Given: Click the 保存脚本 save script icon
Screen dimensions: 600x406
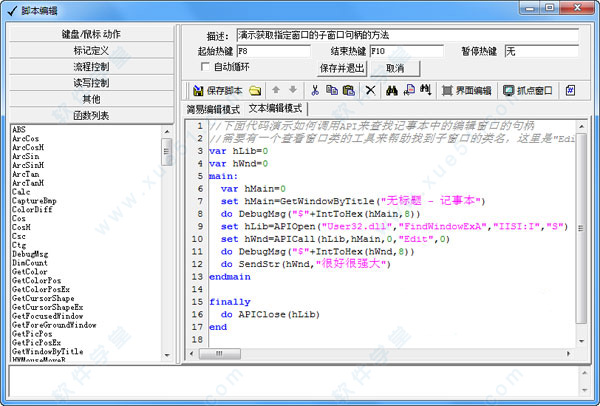Looking at the screenshot, I should pyautogui.click(x=218, y=90).
